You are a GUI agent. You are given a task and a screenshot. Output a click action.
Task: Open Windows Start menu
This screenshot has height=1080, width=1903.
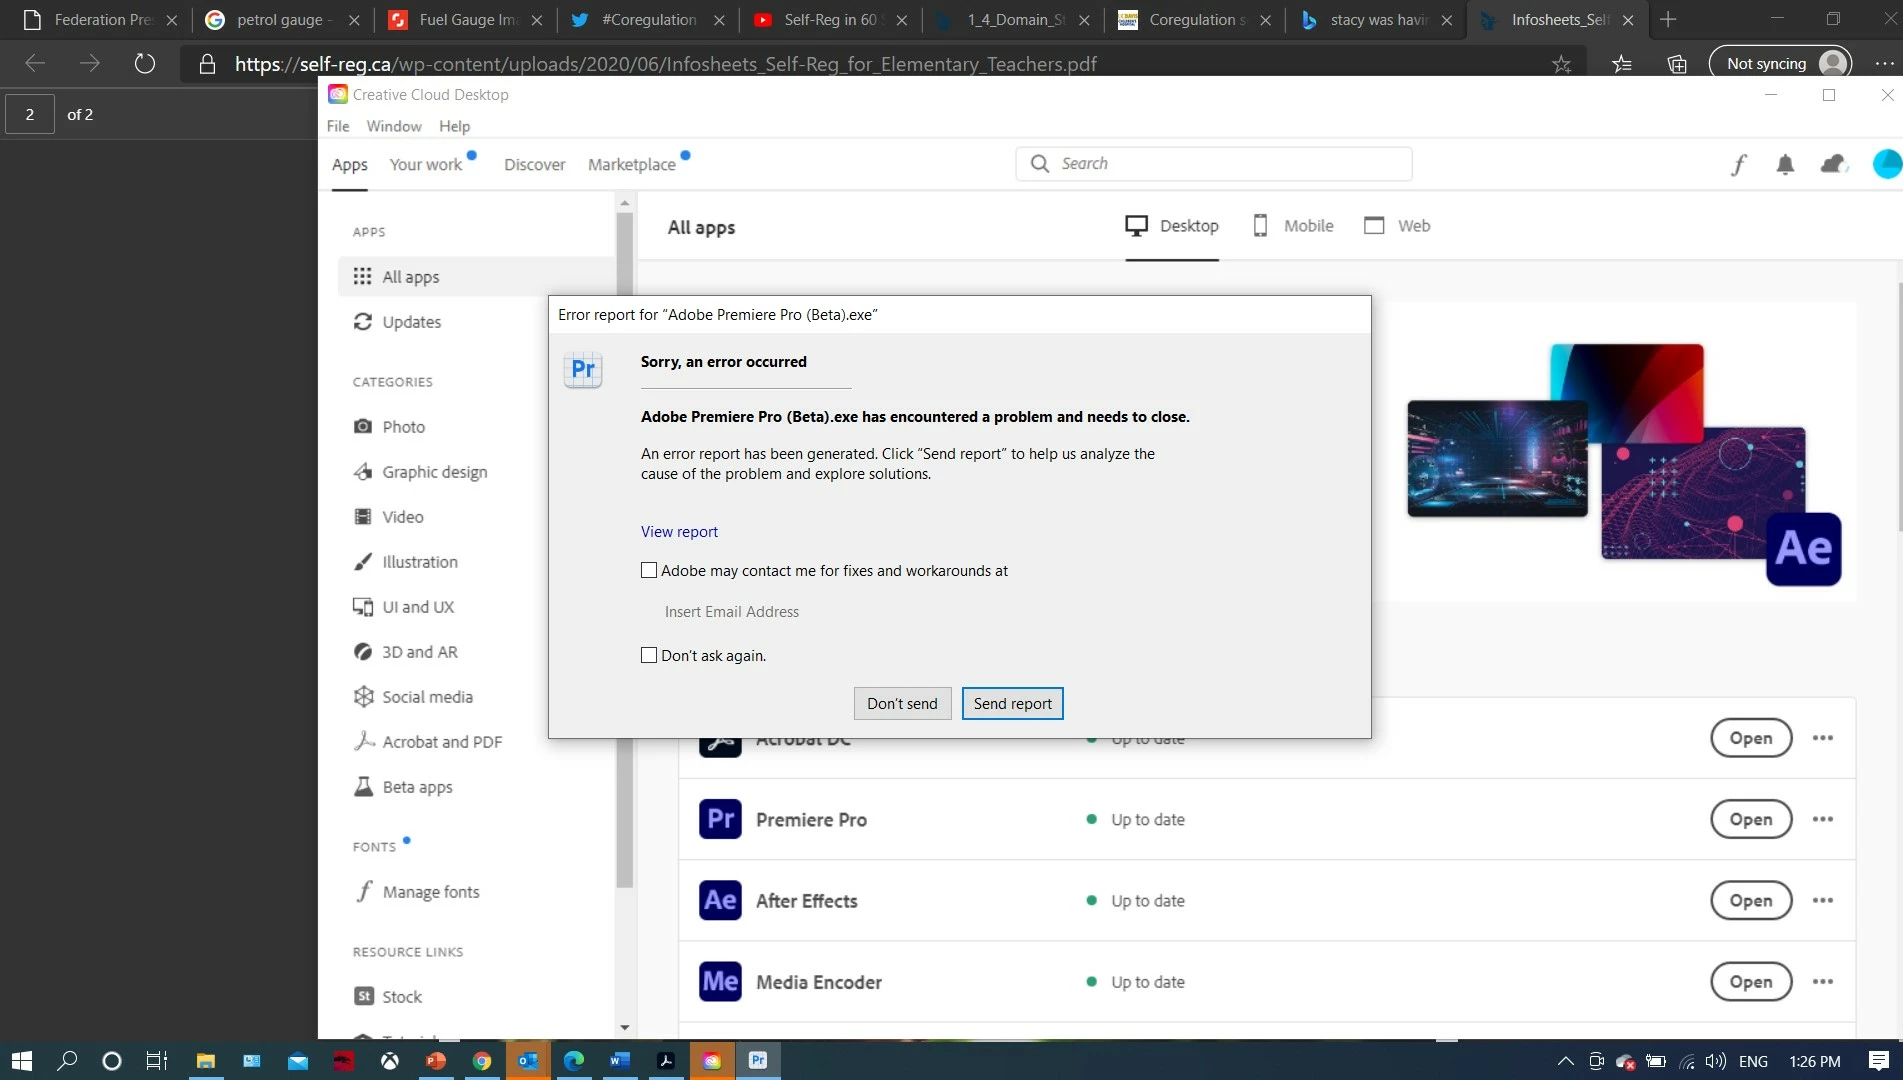[22, 1060]
